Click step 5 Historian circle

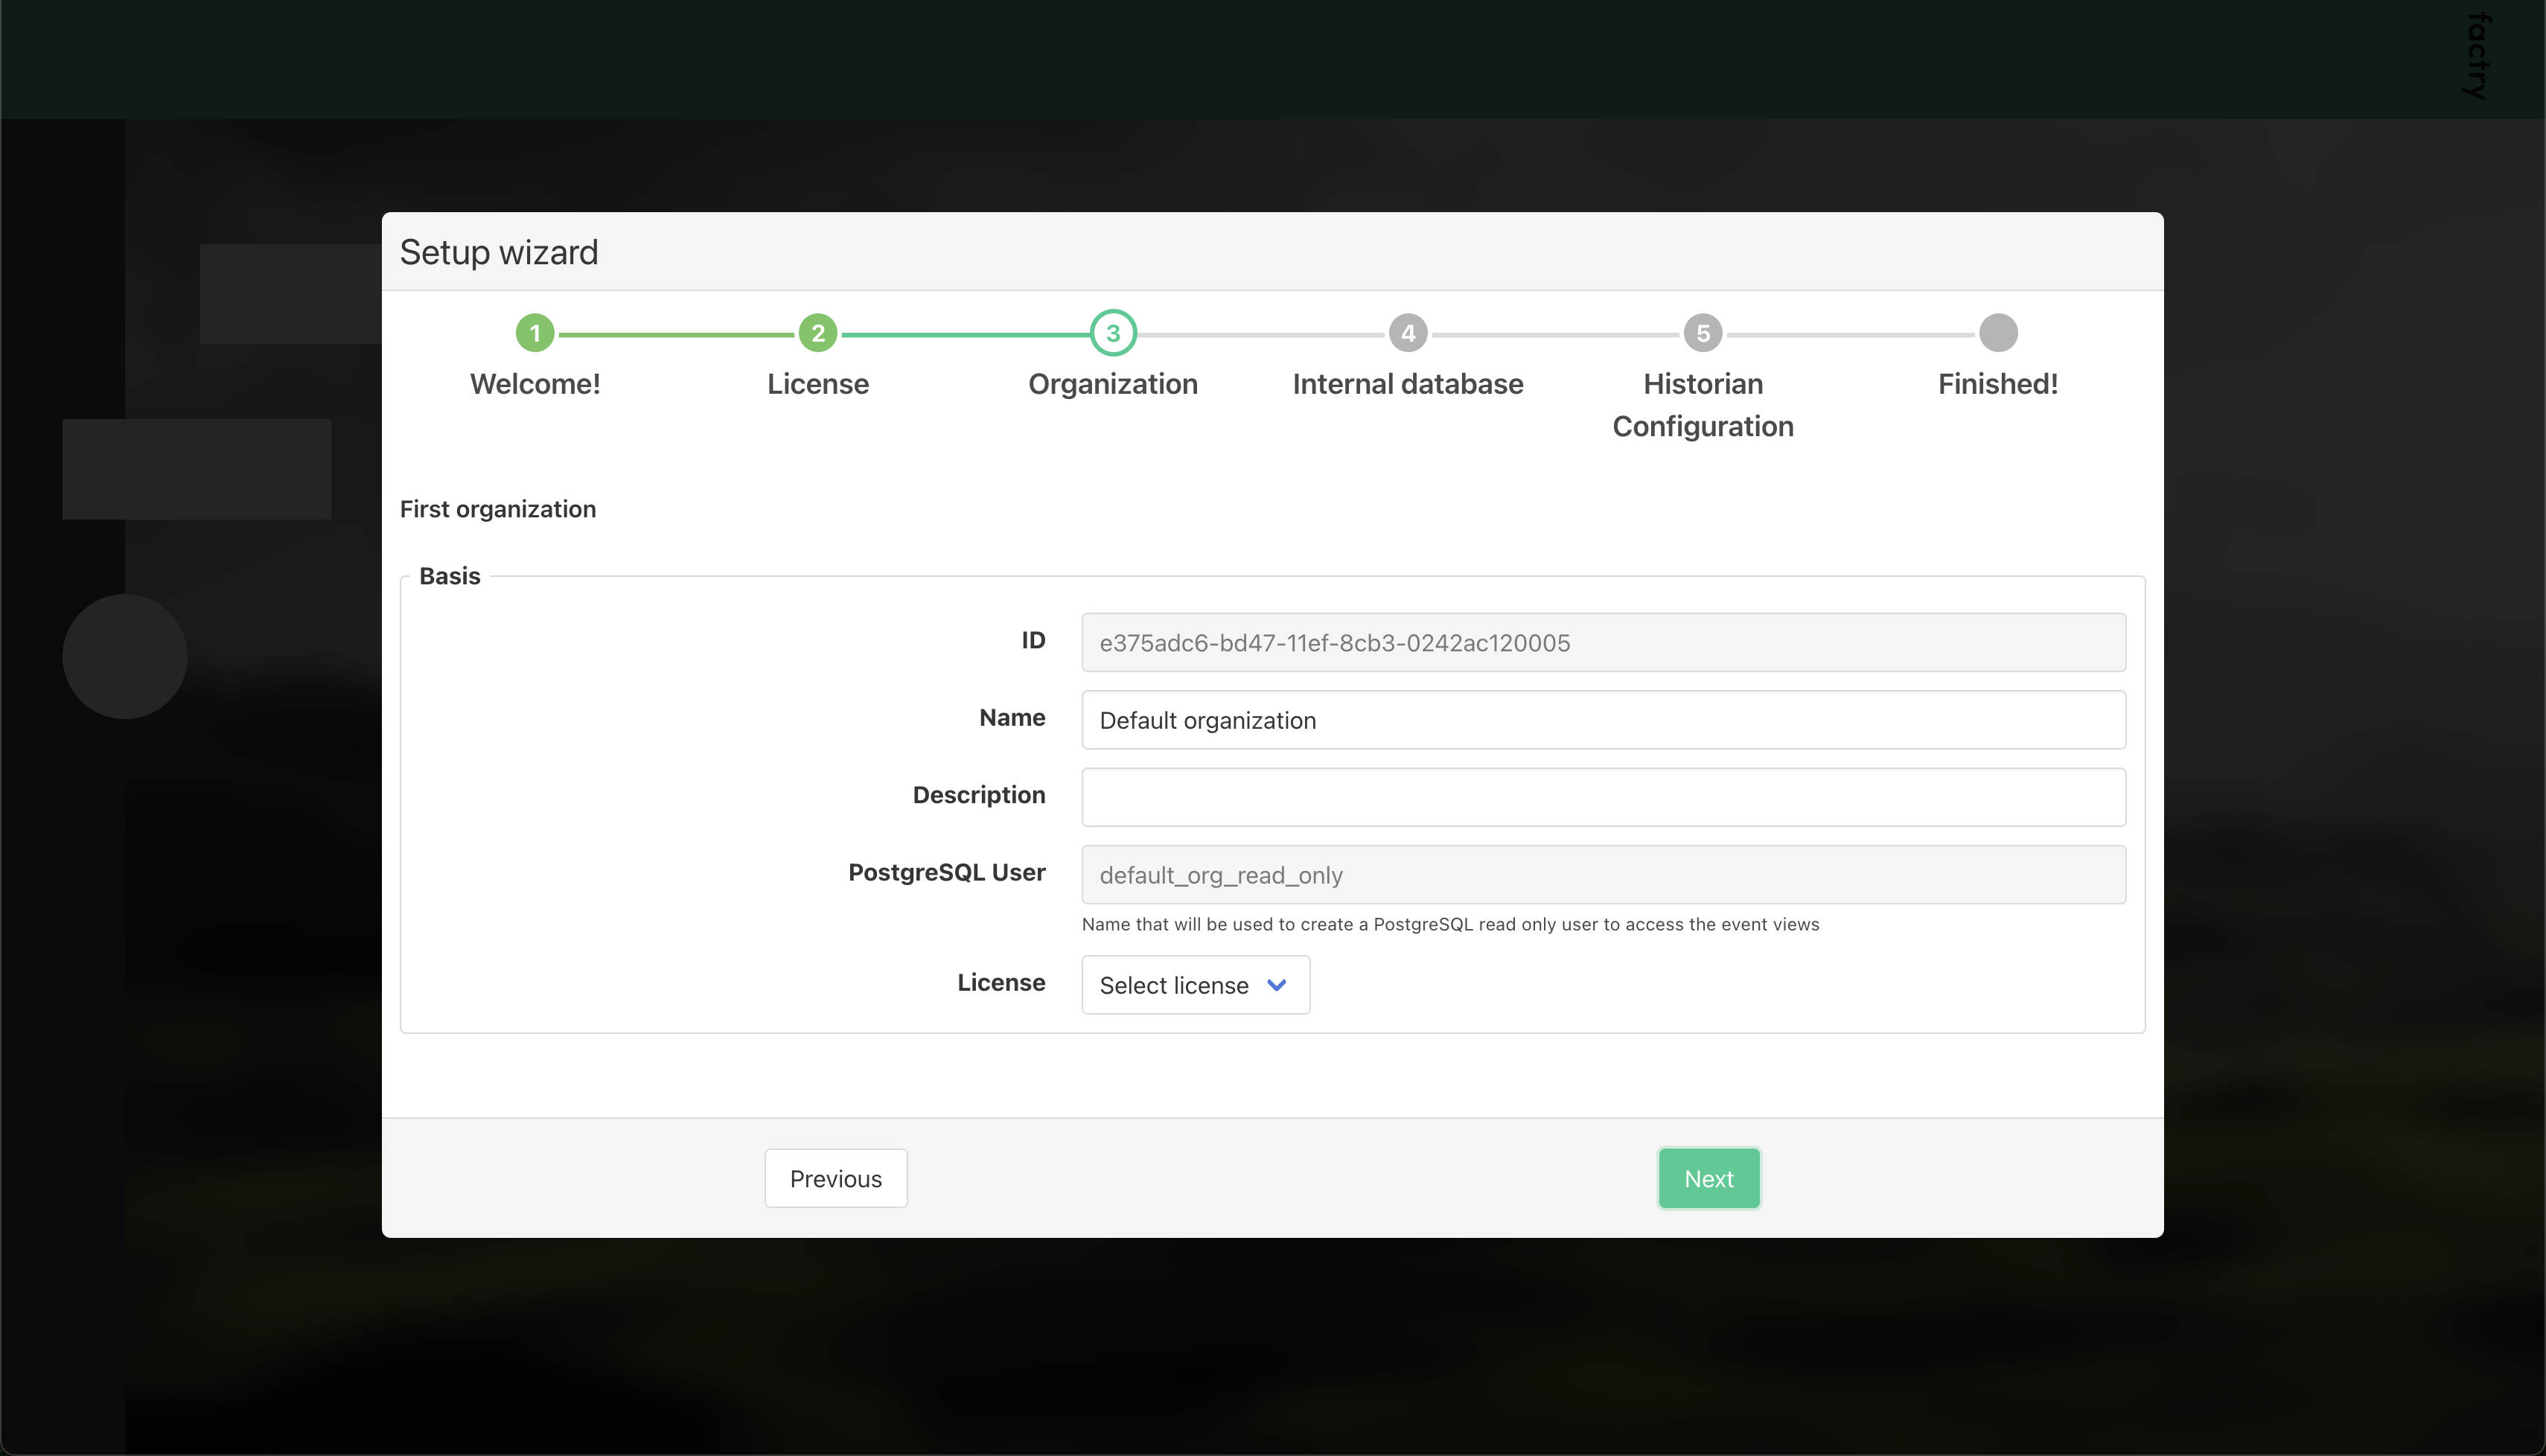pos(1703,333)
